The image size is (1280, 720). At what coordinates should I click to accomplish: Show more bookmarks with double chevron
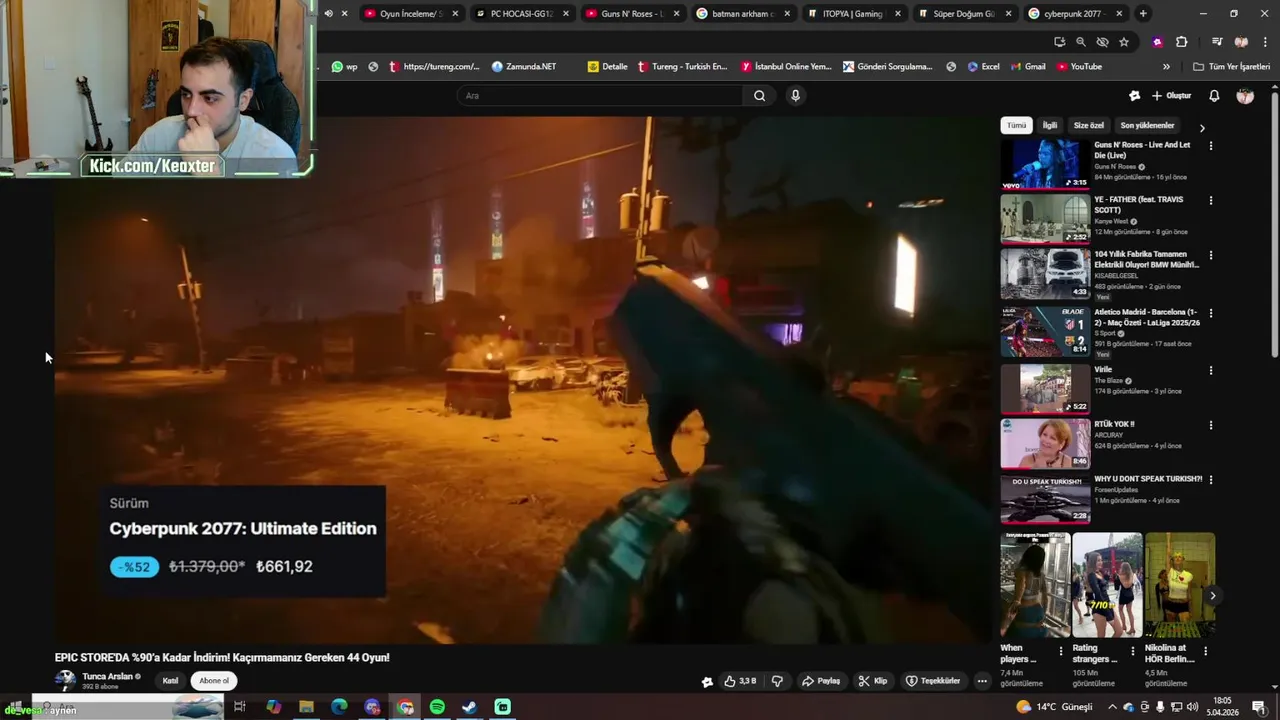(1166, 67)
